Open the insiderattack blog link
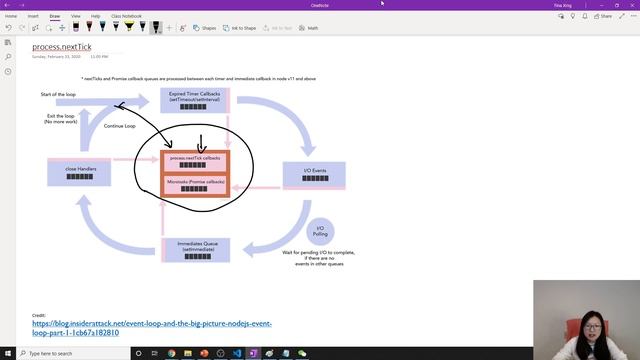This screenshot has width=640, height=360. click(152, 328)
